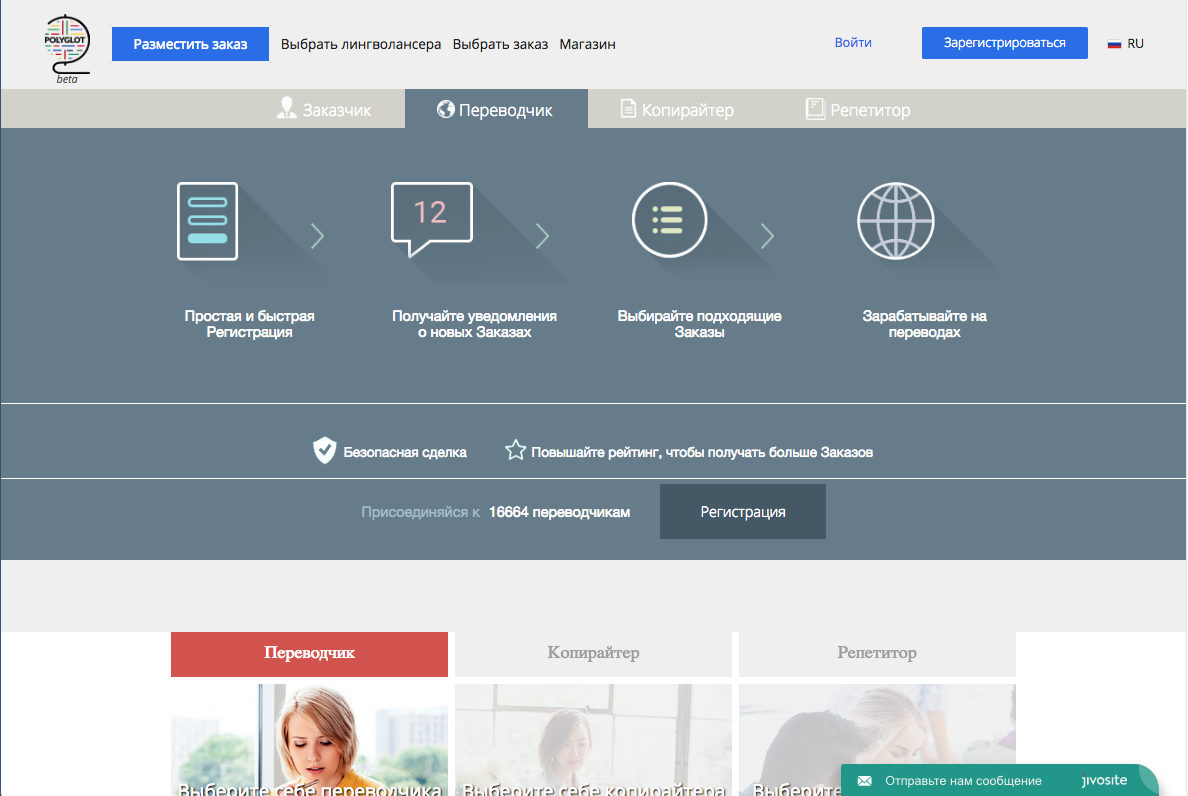
Task: Click 'Безопасная сделка' text
Action: coord(405,452)
